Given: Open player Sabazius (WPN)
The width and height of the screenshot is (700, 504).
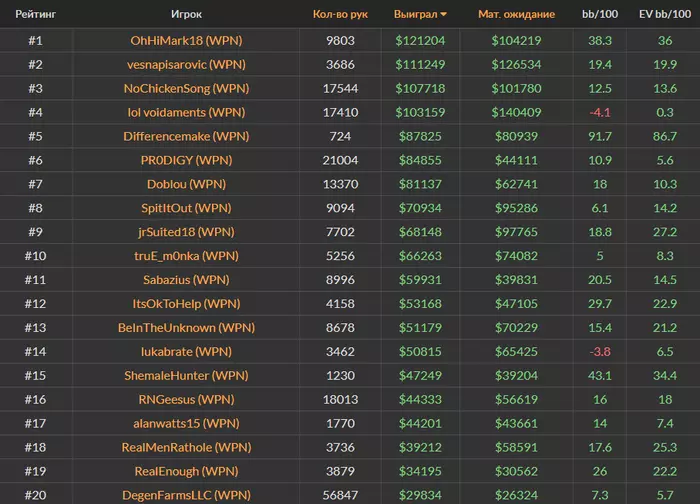Looking at the screenshot, I should 186,280.
